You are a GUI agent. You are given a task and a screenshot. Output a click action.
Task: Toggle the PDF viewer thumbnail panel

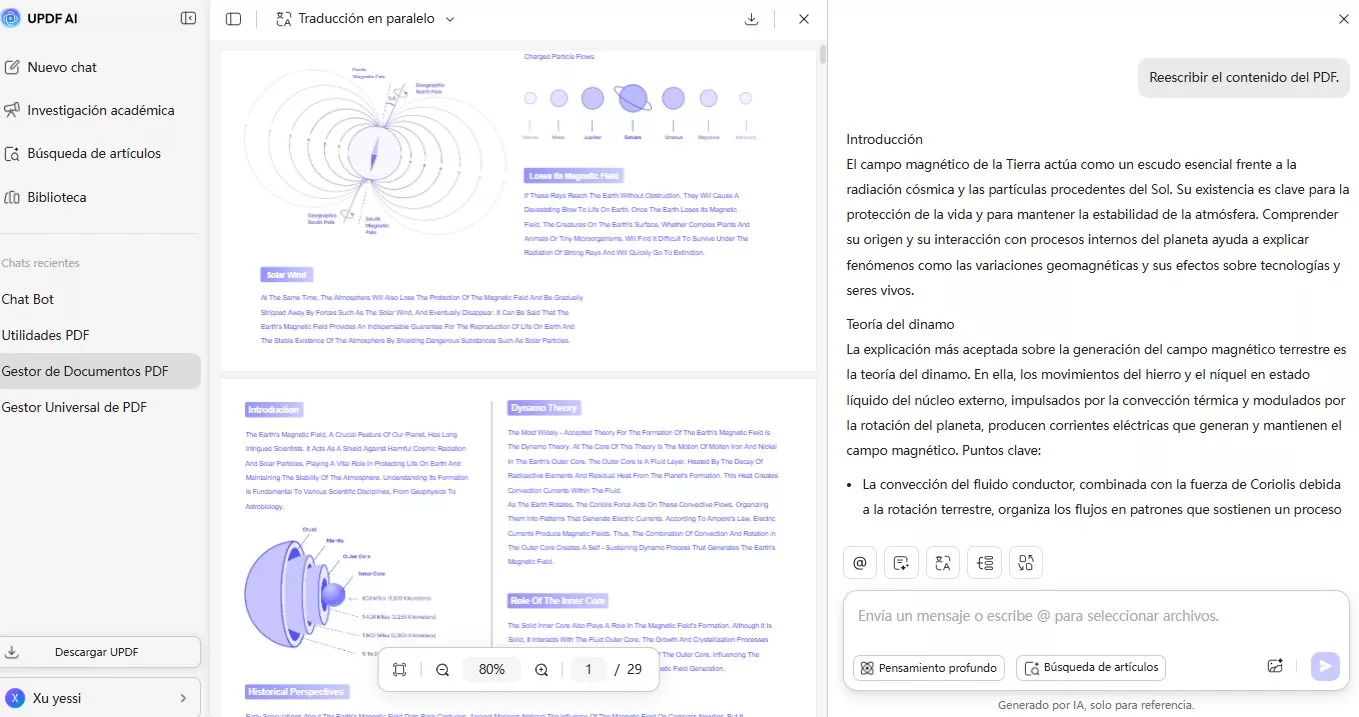pos(233,19)
